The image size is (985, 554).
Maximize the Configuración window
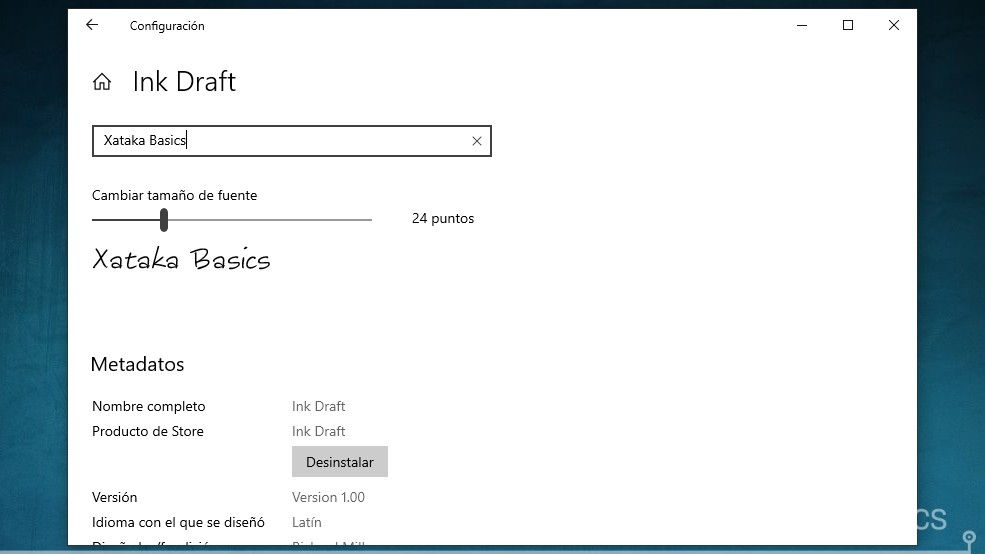[847, 25]
